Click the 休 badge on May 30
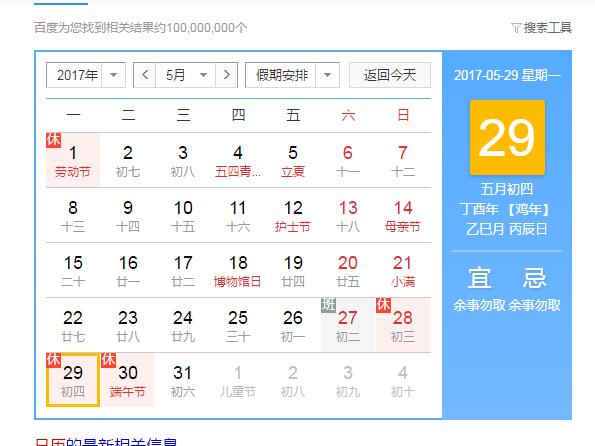The image size is (595, 446). coord(109,360)
